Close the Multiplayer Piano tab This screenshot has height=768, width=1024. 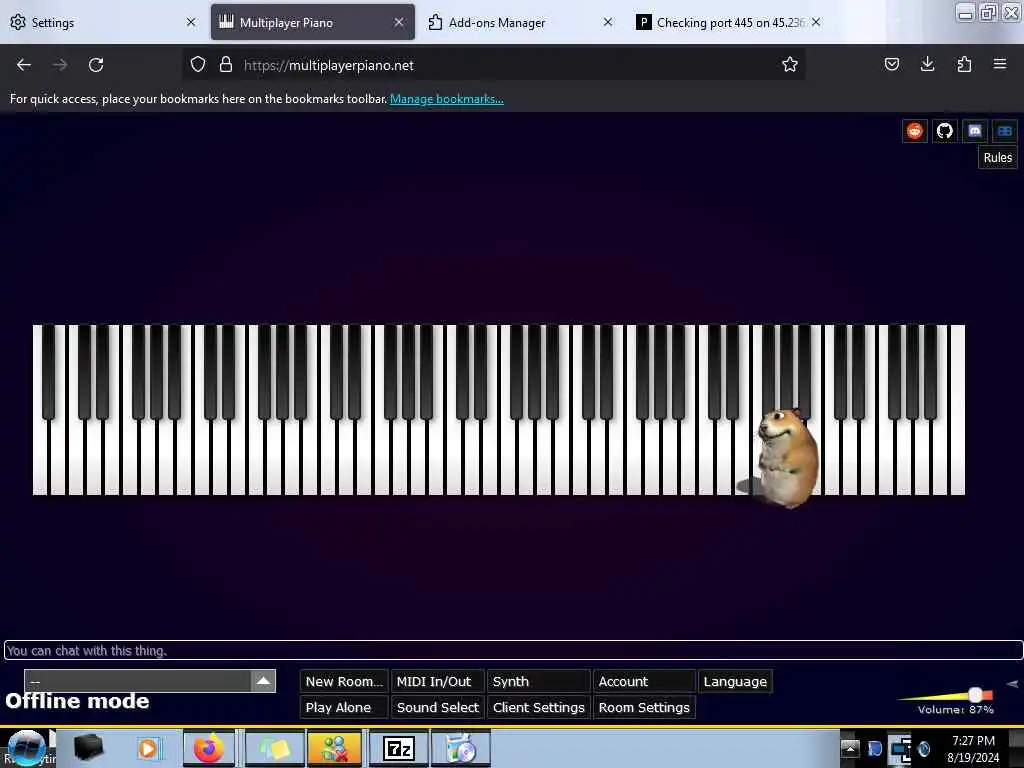tap(399, 22)
